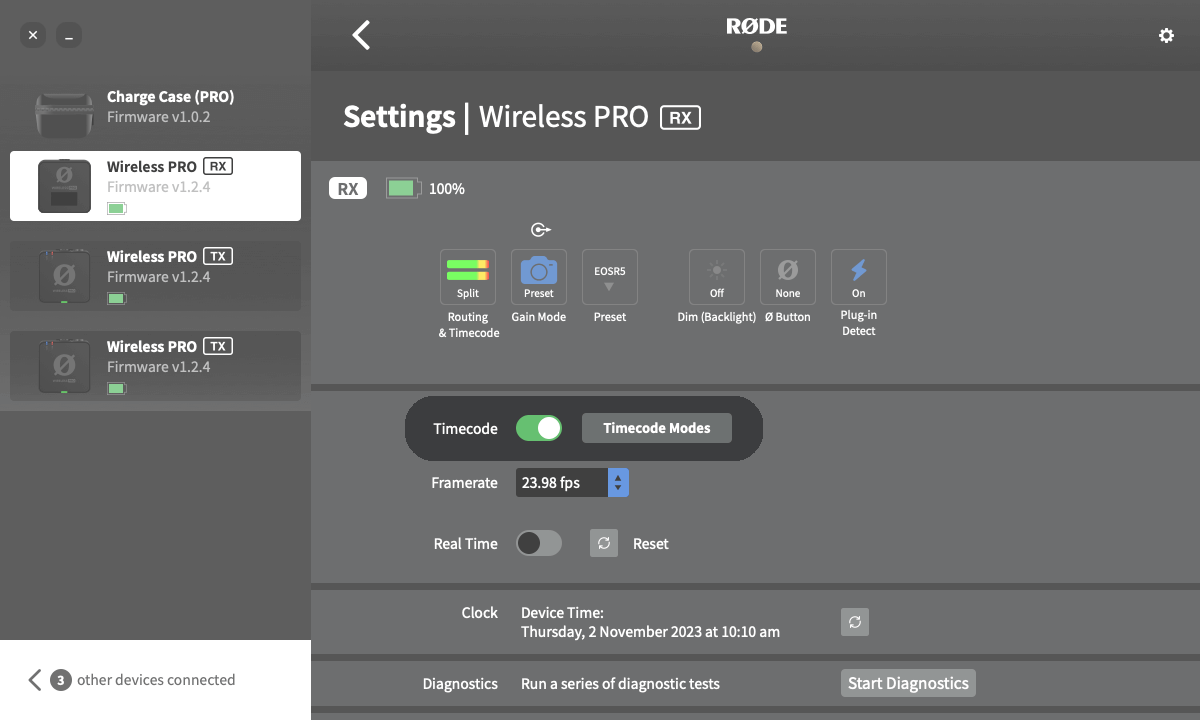Click the Plug-in Detect lightning icon

click(x=858, y=277)
